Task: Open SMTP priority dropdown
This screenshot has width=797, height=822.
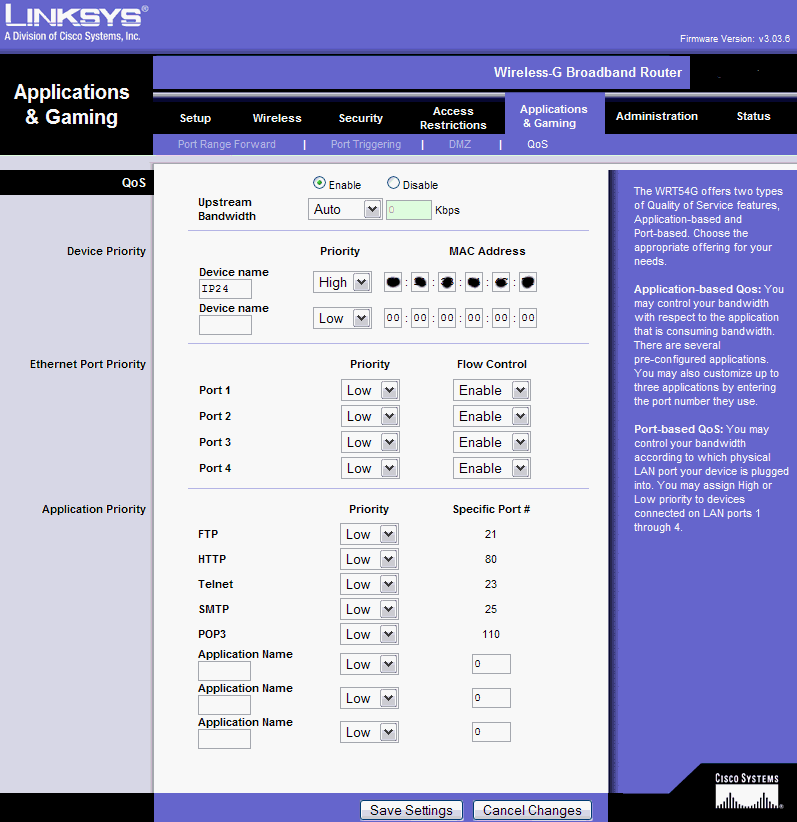Action: click(369, 609)
